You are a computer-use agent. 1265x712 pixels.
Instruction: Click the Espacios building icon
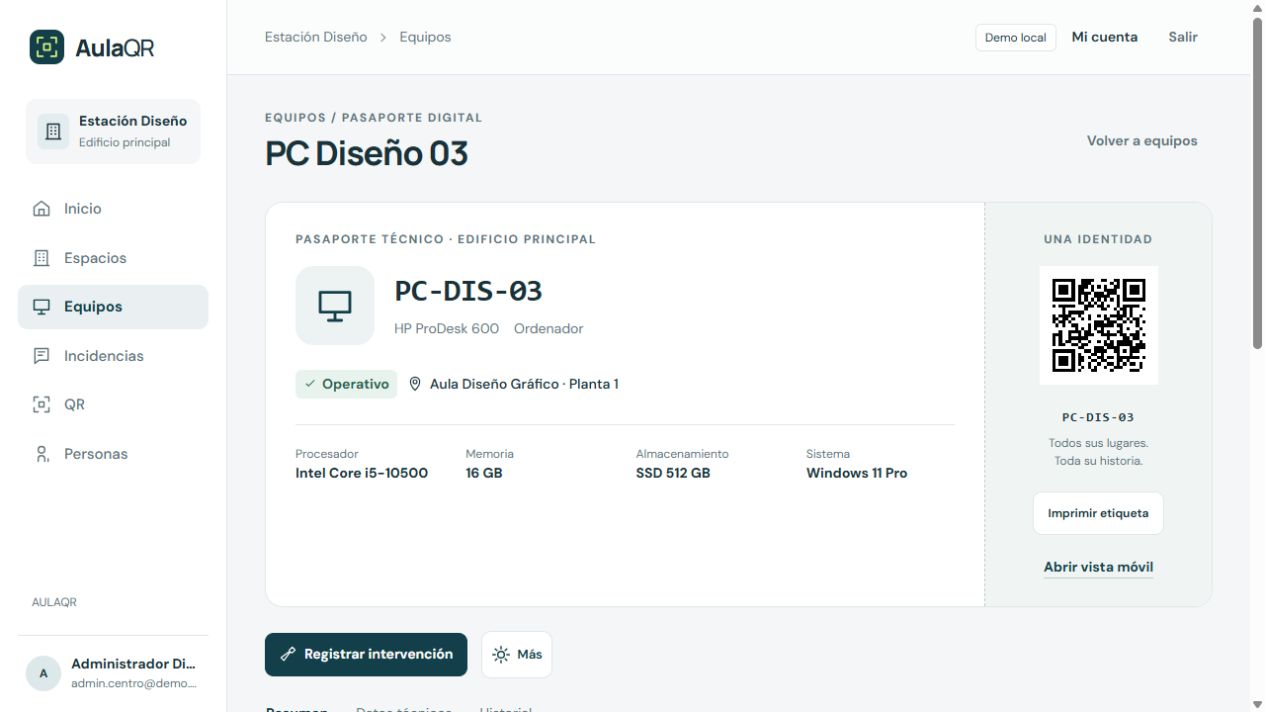(x=41, y=258)
